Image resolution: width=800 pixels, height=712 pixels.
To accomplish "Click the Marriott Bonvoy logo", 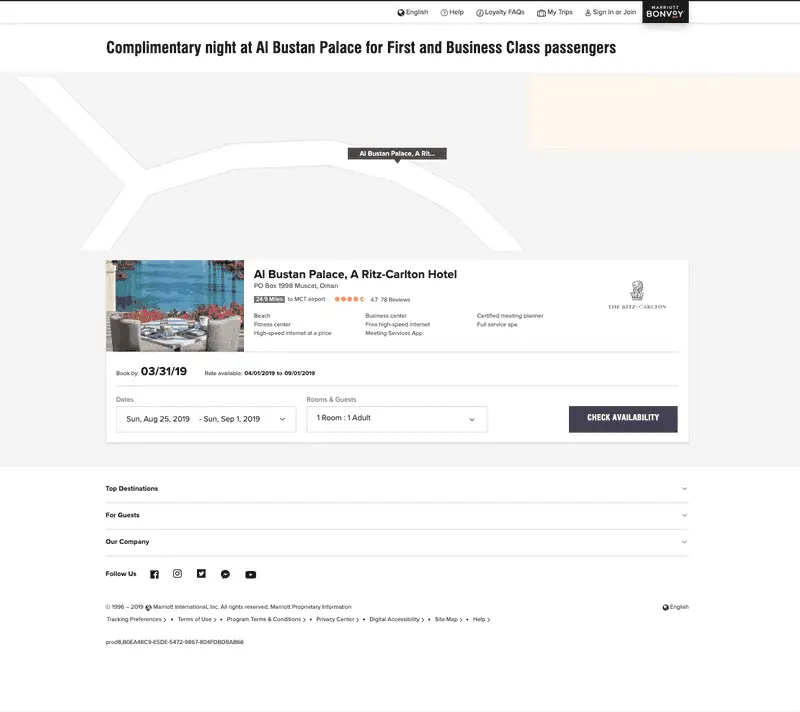I will 665,12.
